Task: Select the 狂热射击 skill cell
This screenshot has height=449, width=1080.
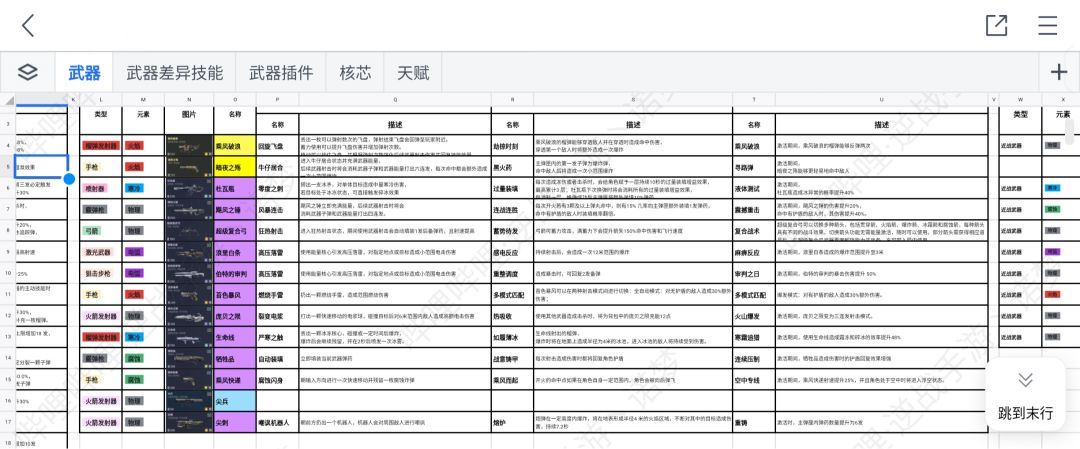Action: coord(278,231)
